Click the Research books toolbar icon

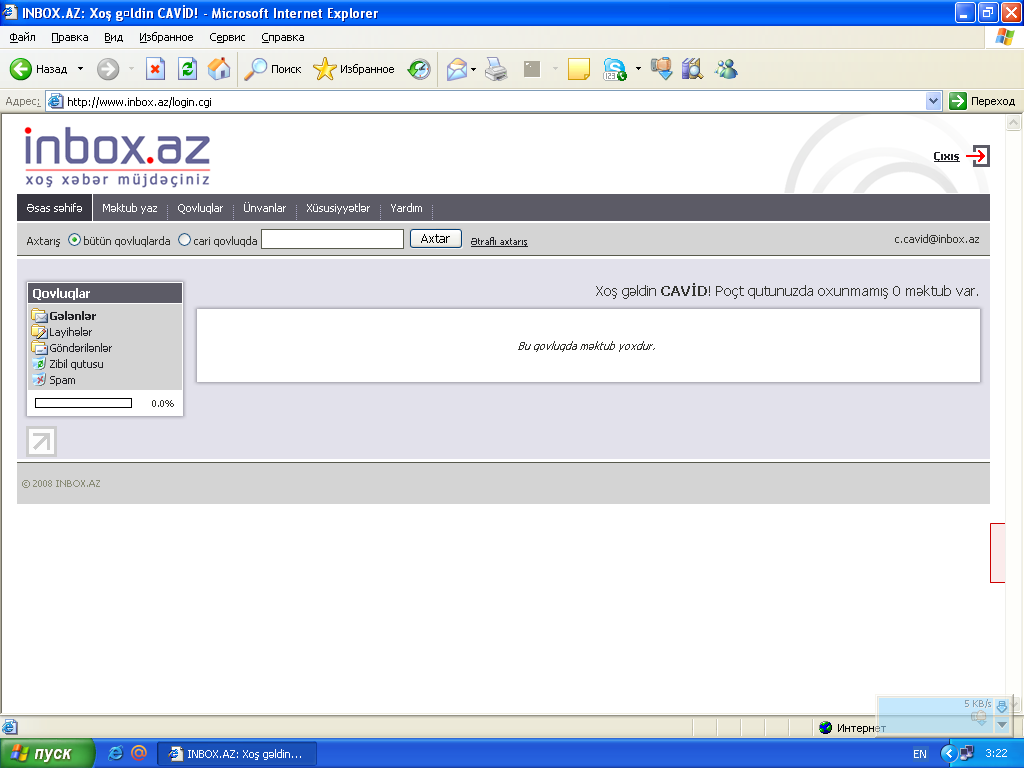coord(692,69)
